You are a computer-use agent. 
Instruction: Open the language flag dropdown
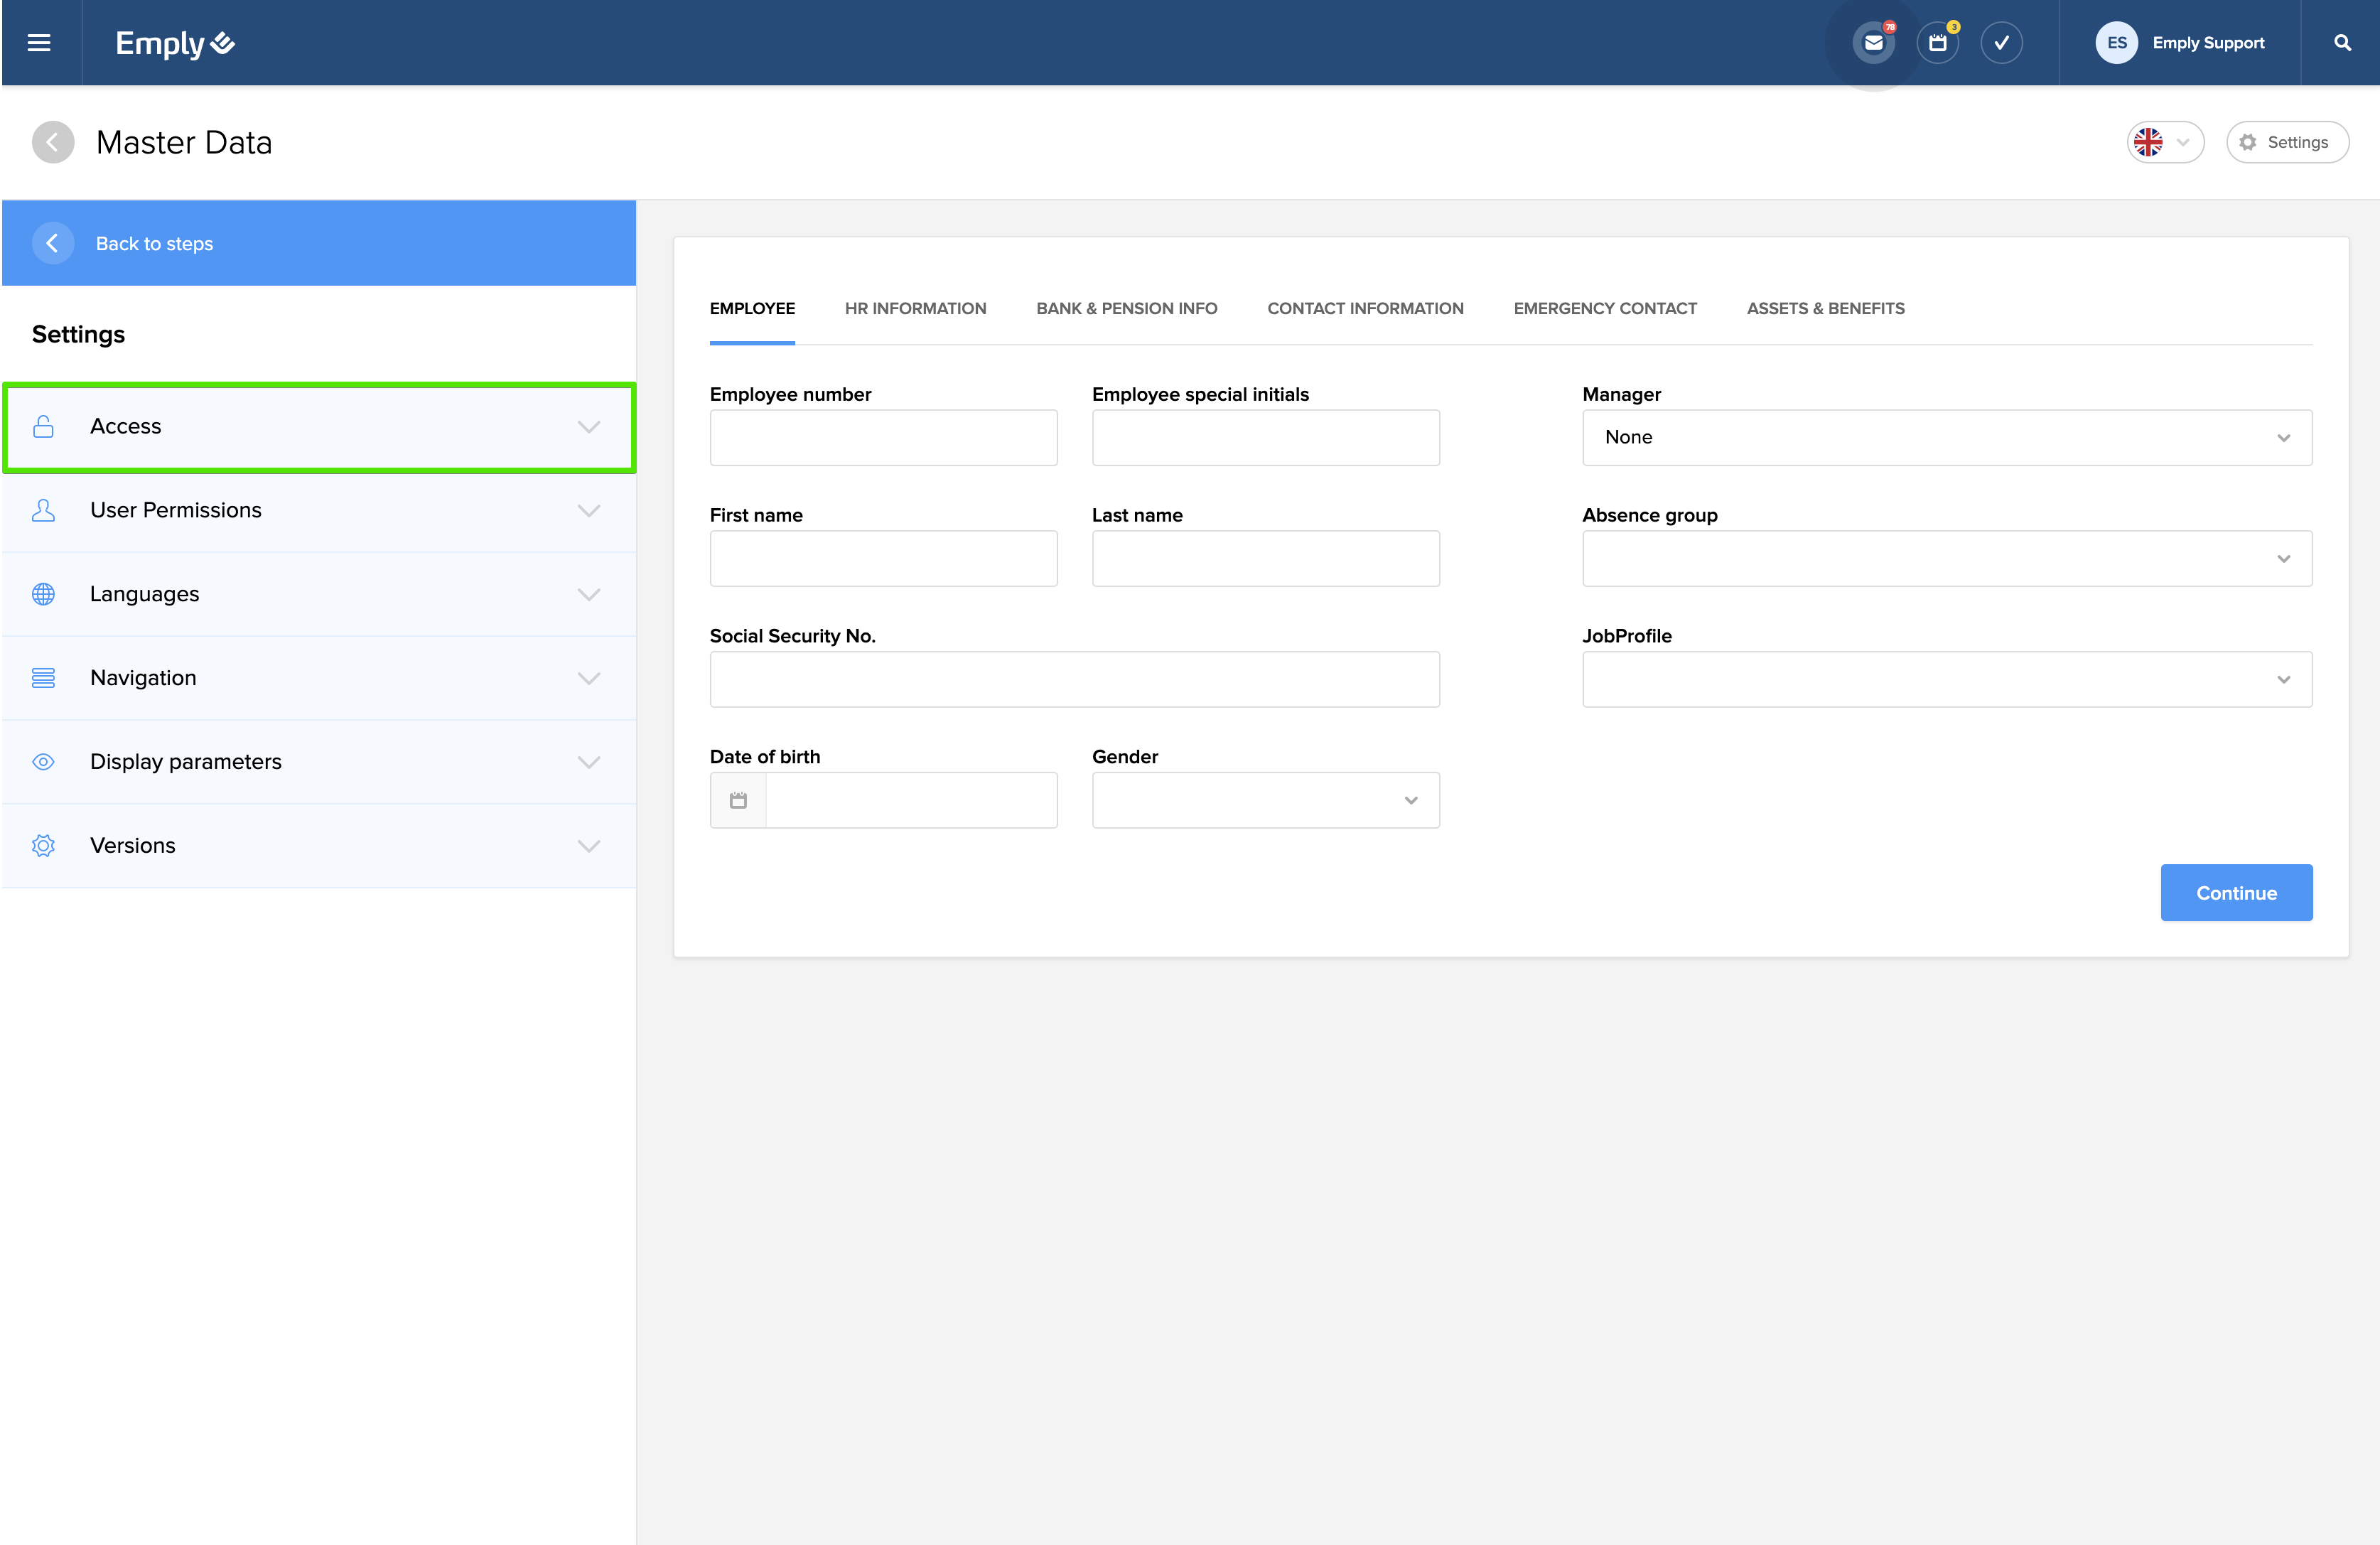click(2164, 142)
